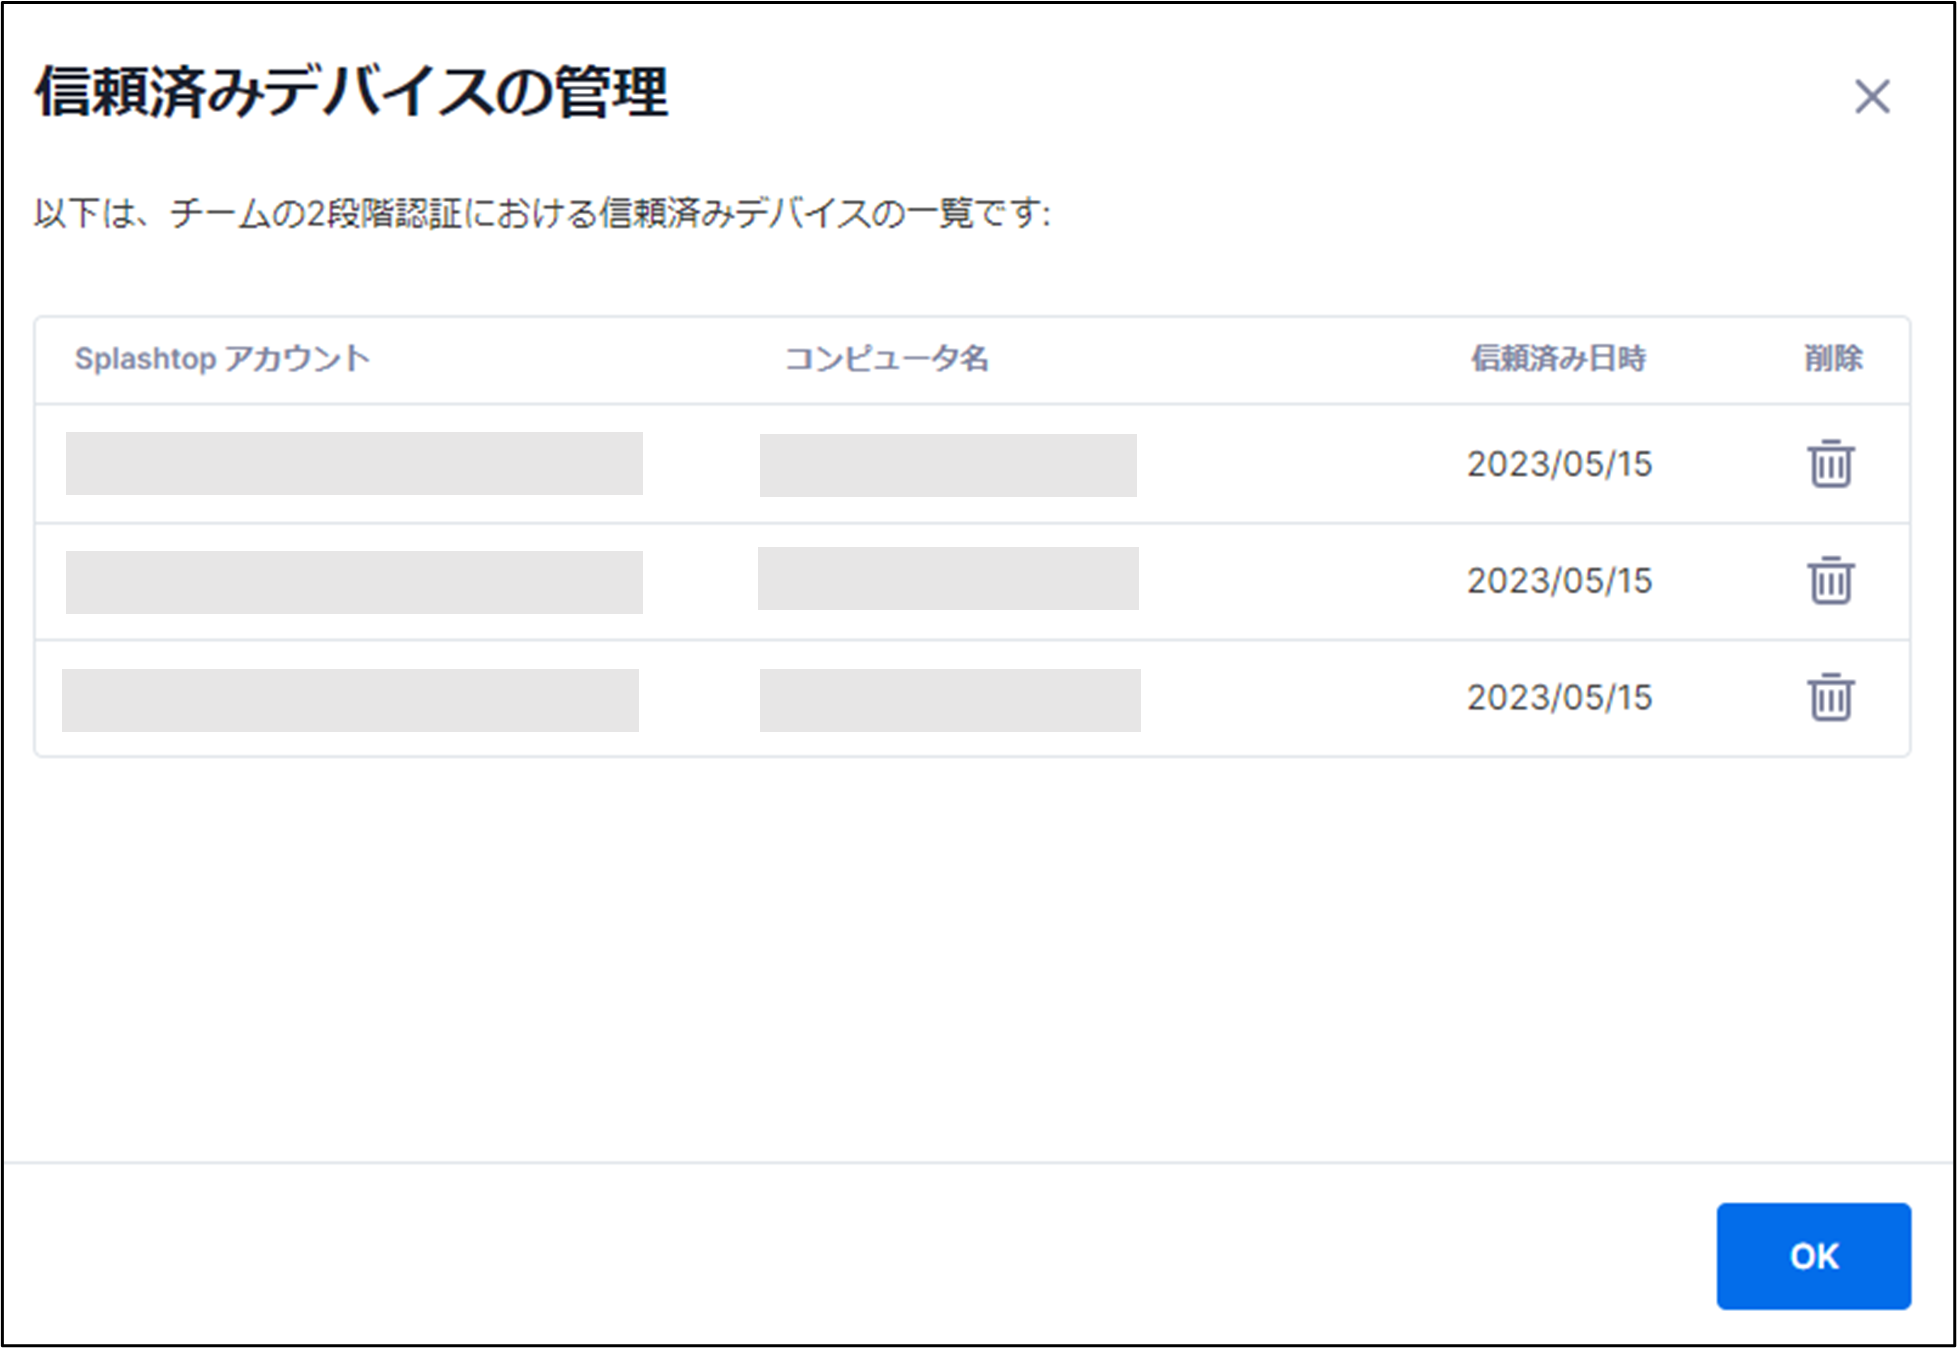Click the 削除 column header
The height and width of the screenshot is (1348, 1957).
point(1833,358)
